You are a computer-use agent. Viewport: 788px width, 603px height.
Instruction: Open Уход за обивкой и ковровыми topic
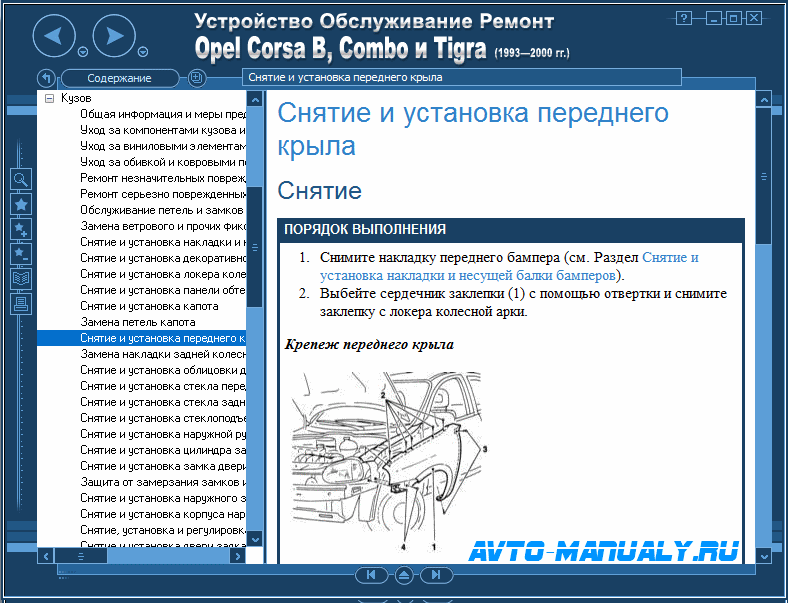(163, 162)
